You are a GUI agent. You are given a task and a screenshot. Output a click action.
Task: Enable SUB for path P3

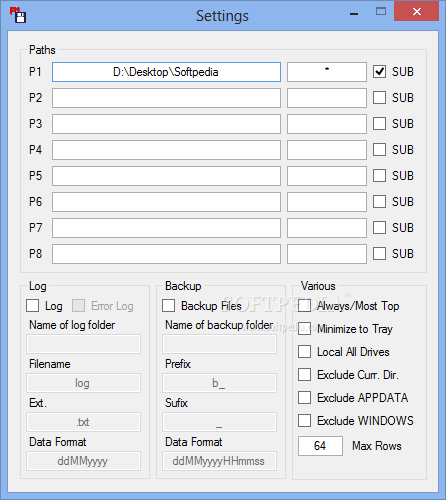[379, 124]
